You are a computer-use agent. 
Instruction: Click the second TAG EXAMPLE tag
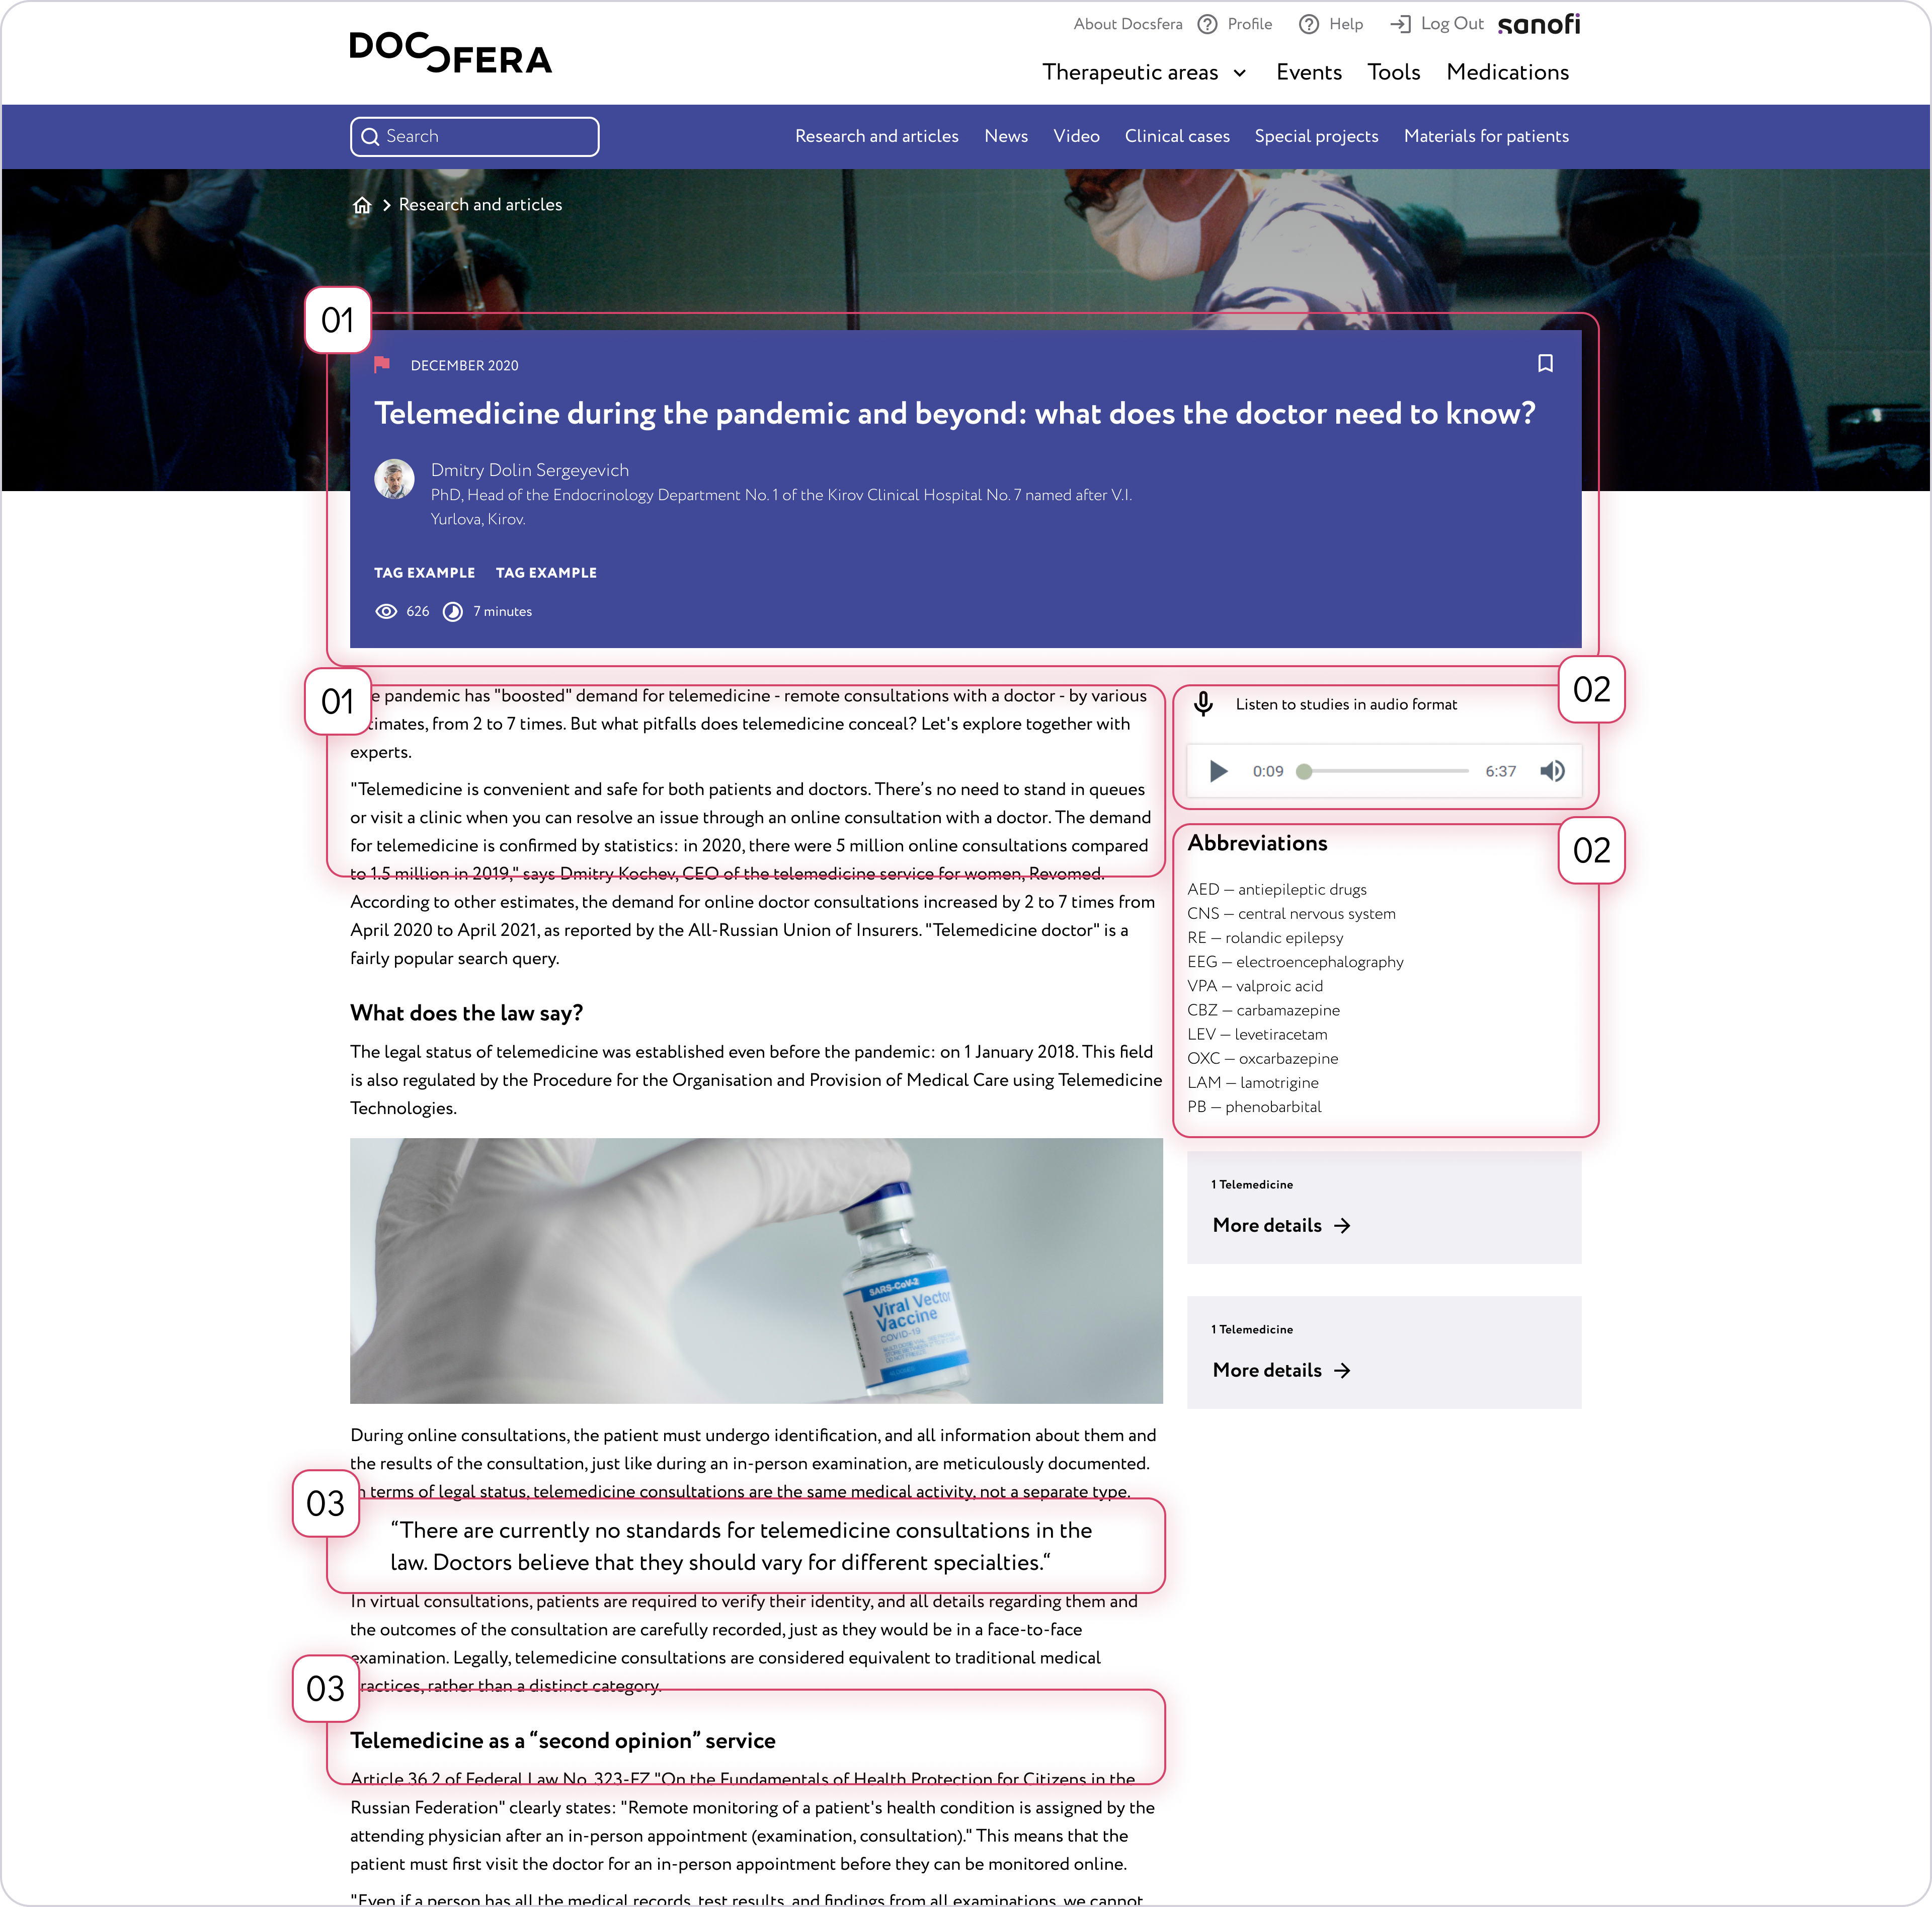tap(546, 573)
